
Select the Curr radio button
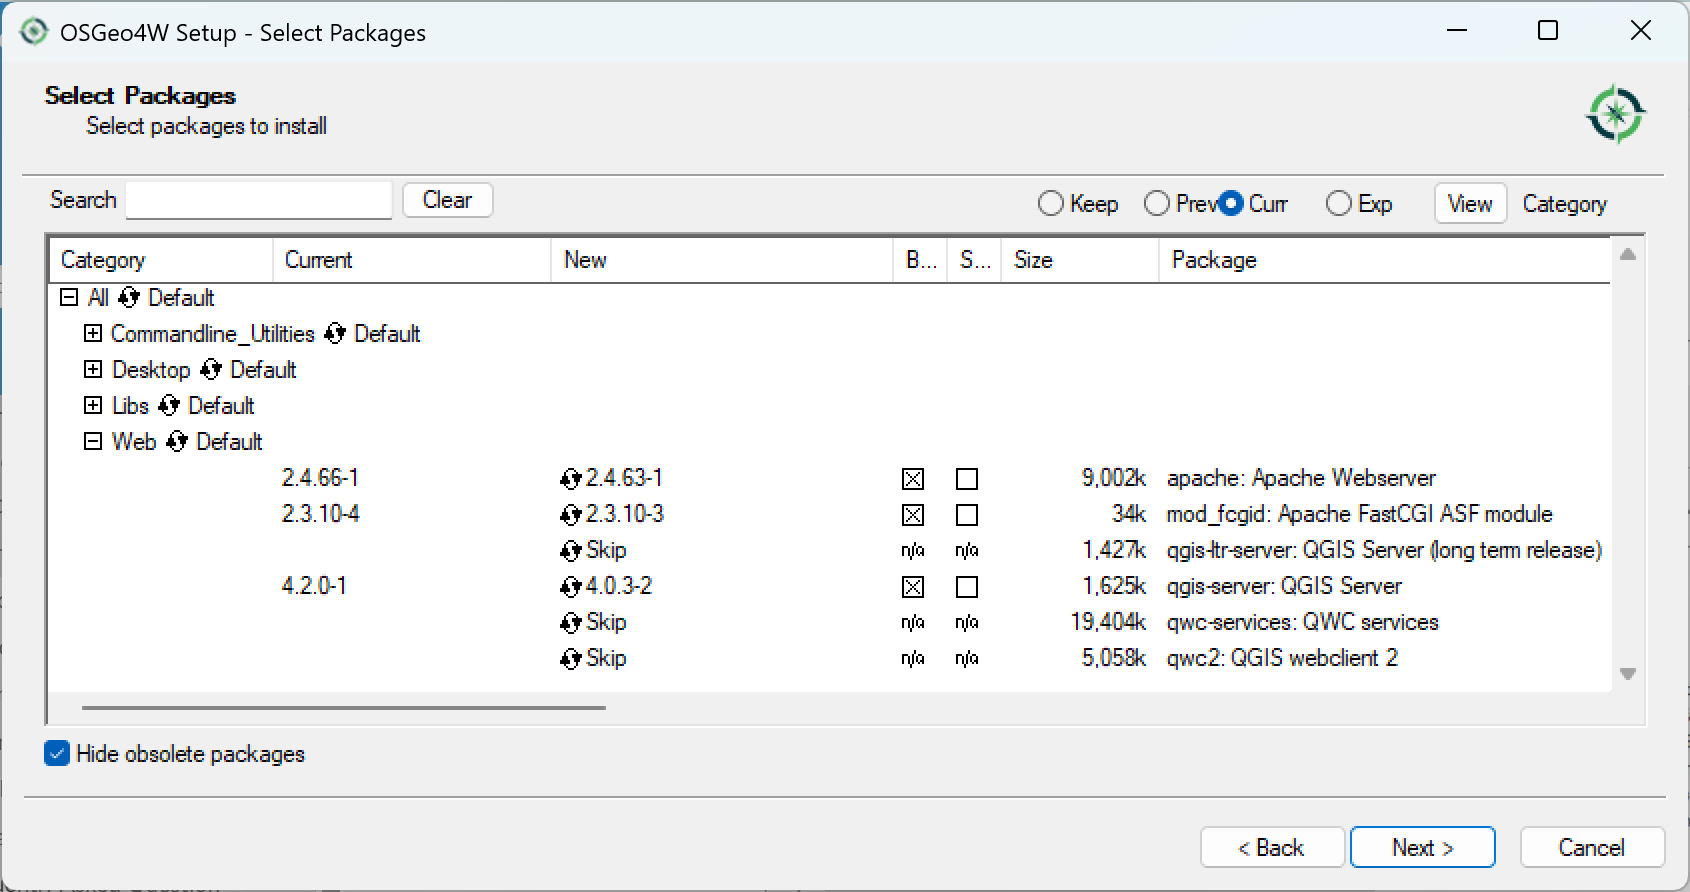click(1231, 204)
